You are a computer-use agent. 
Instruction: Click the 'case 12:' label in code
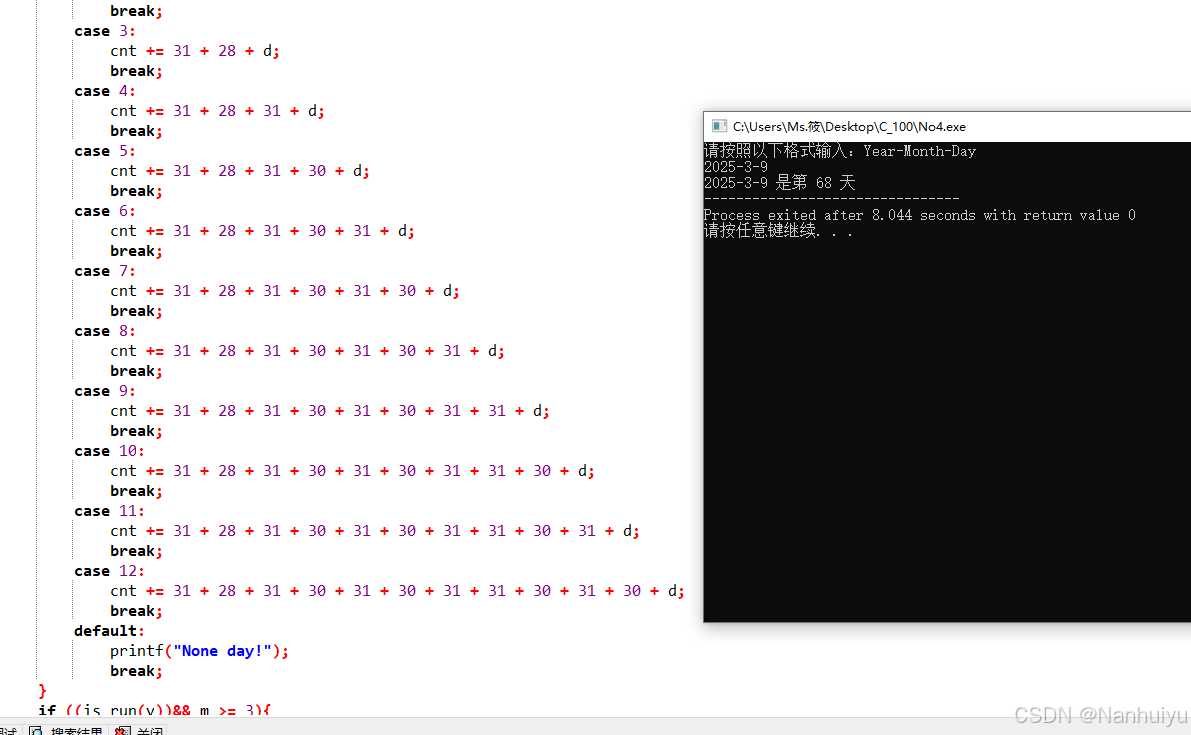pos(109,571)
